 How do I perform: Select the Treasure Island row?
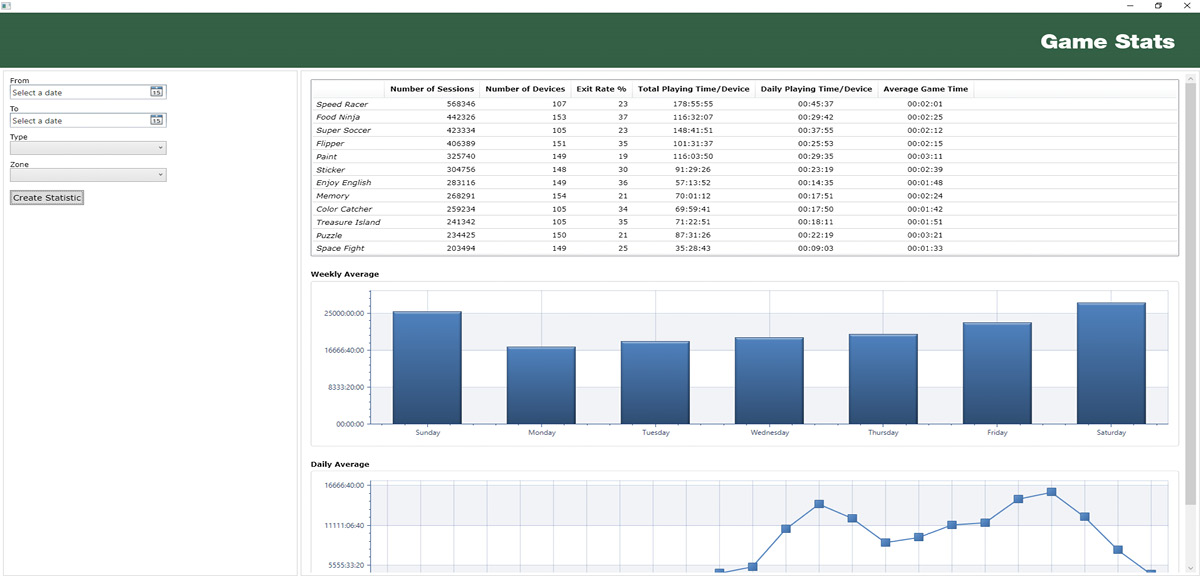pyautogui.click(x=348, y=222)
